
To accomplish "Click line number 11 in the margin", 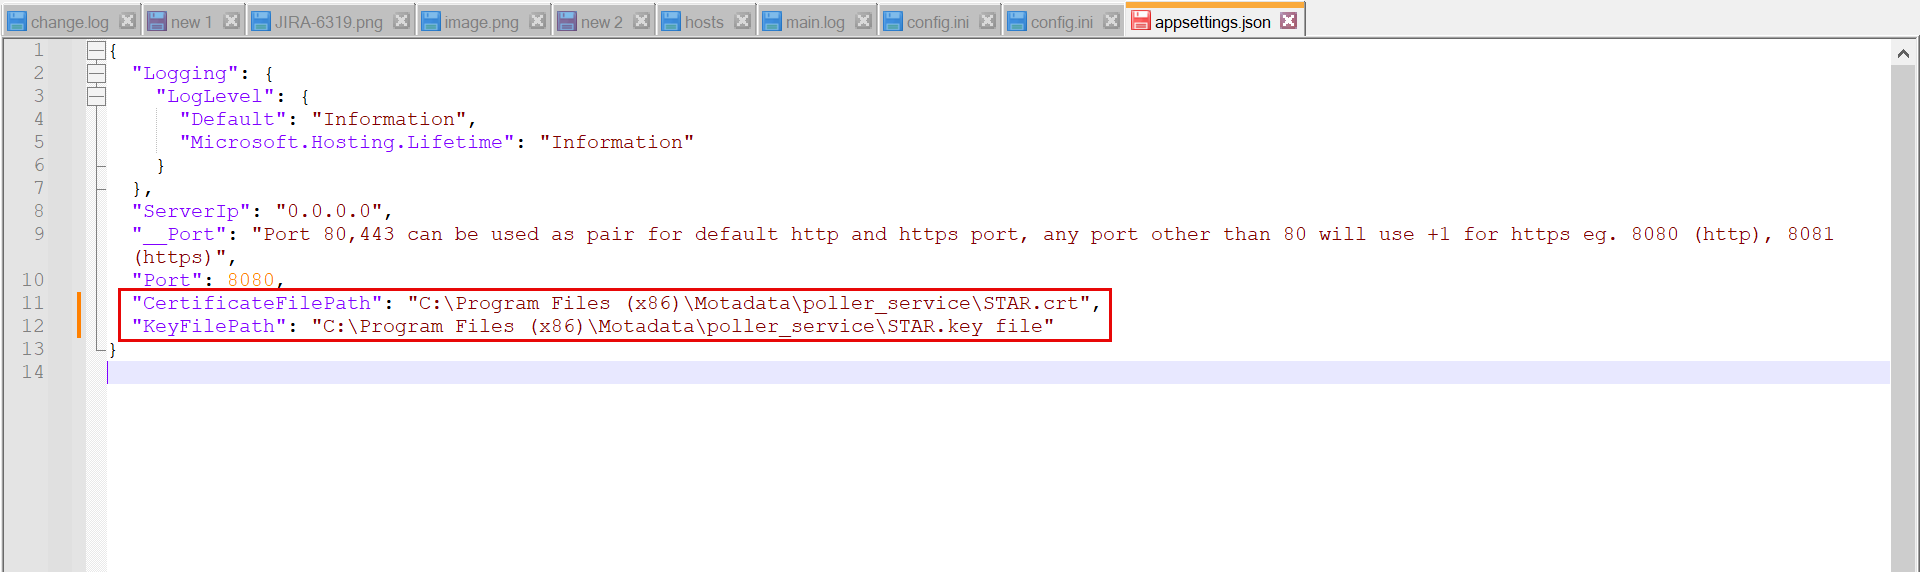I will point(33,303).
